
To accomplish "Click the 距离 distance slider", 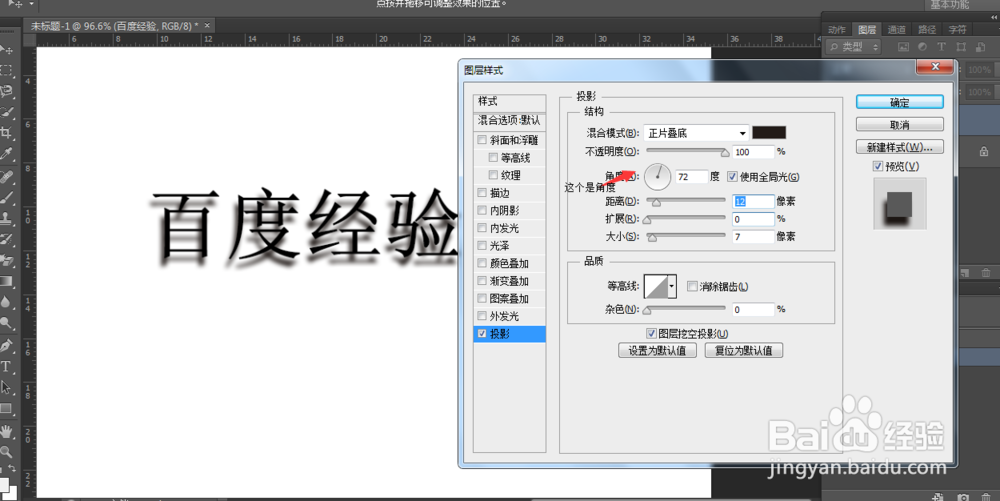I will click(x=687, y=201).
